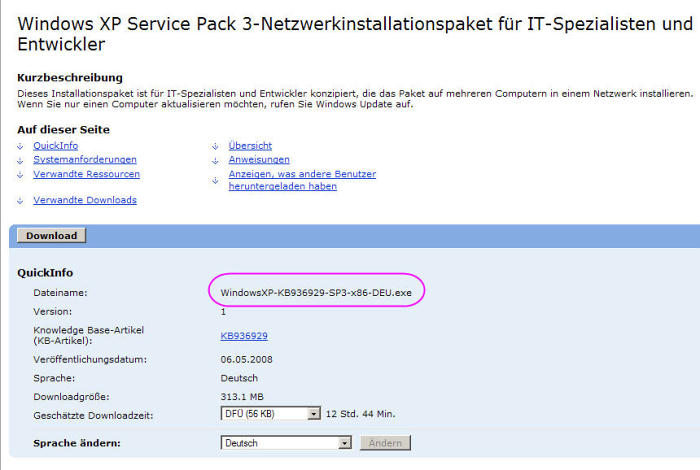Image resolution: width=700 pixels, height=470 pixels.
Task: Click the arrow icon beside Anzeigen, was andere Benutzer
Action: [215, 180]
